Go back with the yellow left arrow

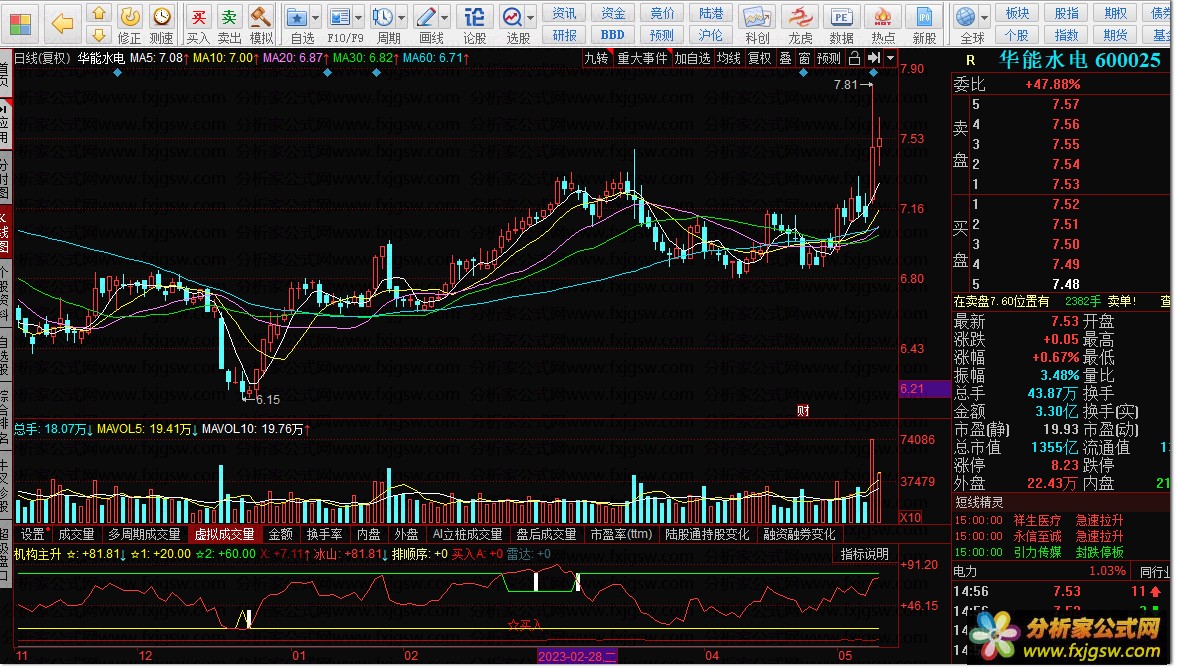point(62,24)
